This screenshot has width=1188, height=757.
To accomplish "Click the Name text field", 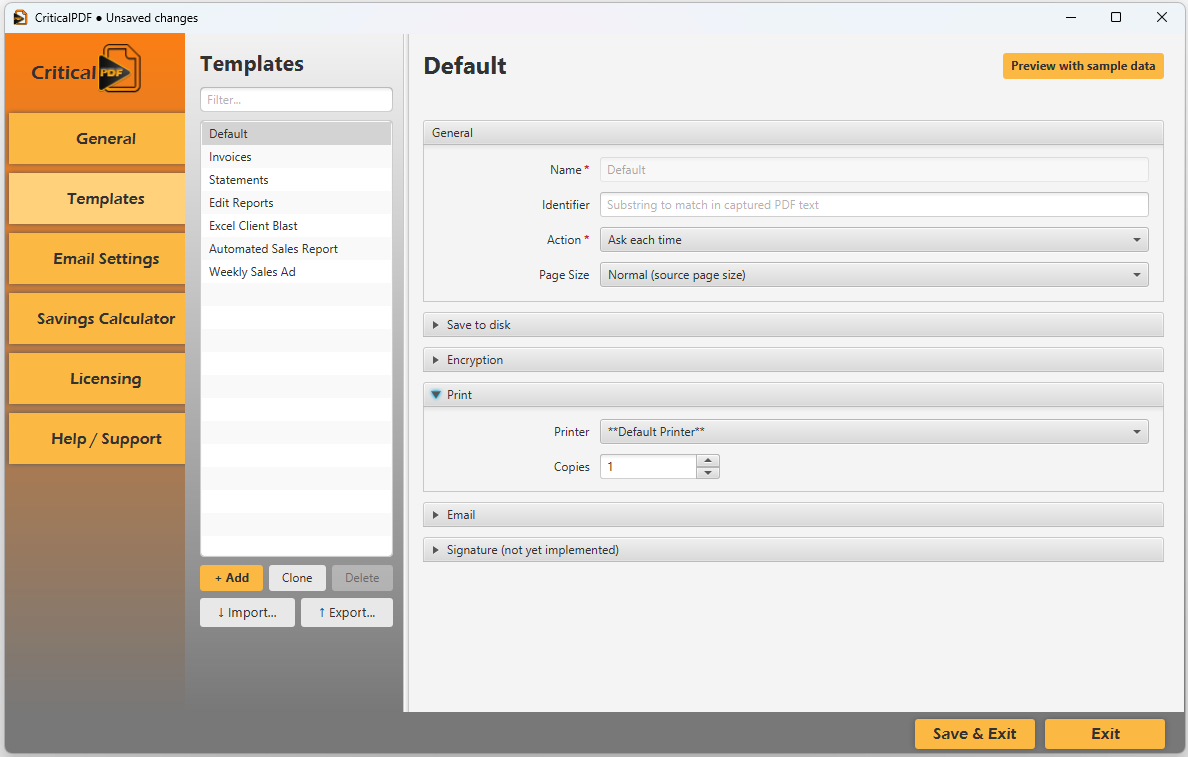I will [874, 170].
